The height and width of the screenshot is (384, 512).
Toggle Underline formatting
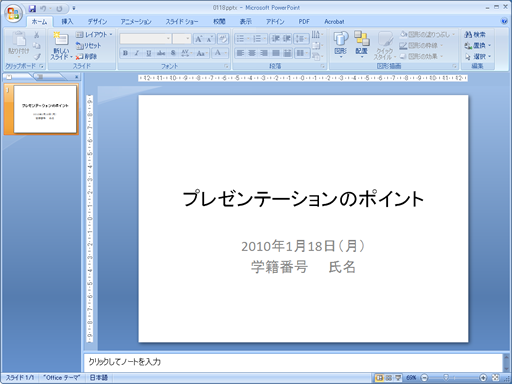coord(149,53)
